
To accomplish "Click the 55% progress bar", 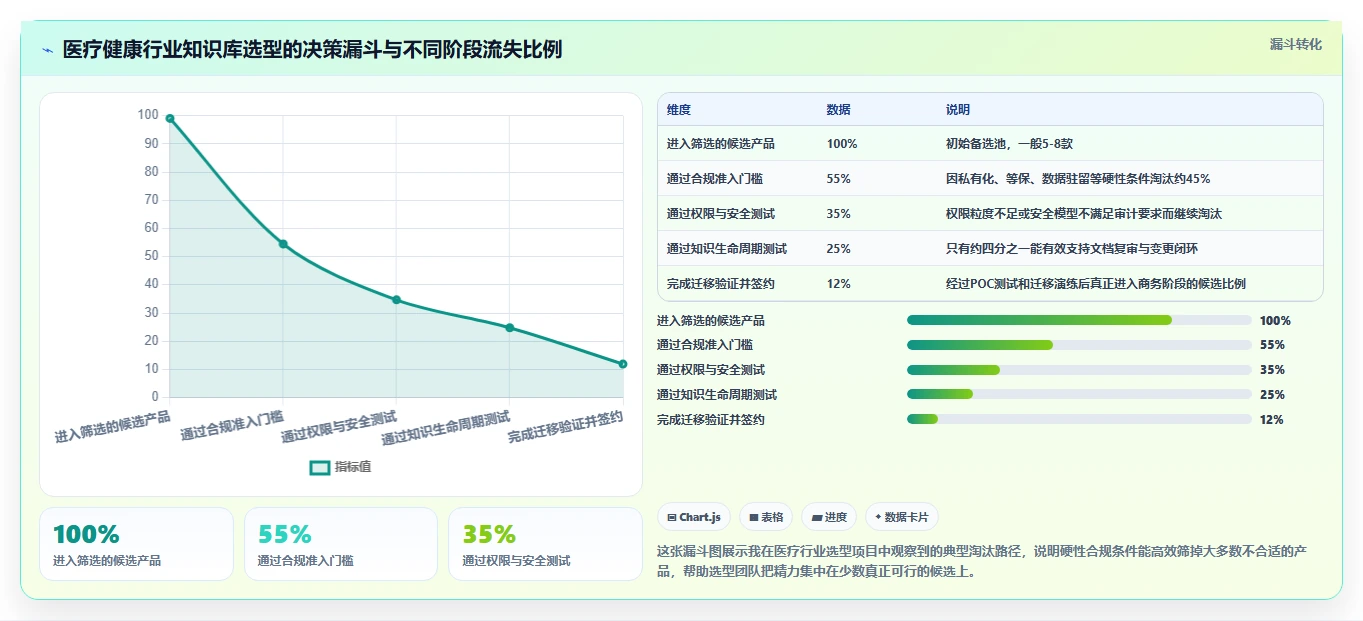I will [x=1079, y=345].
